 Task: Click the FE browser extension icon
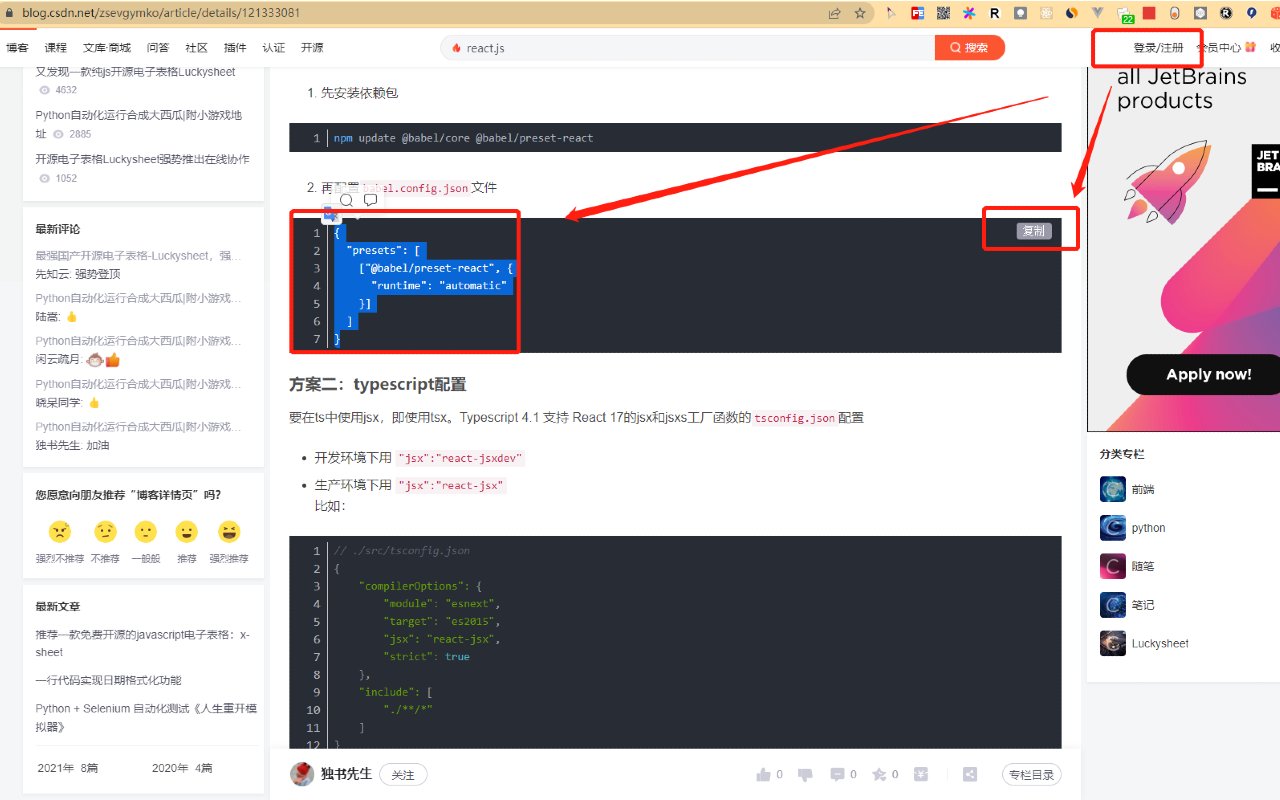pos(916,13)
